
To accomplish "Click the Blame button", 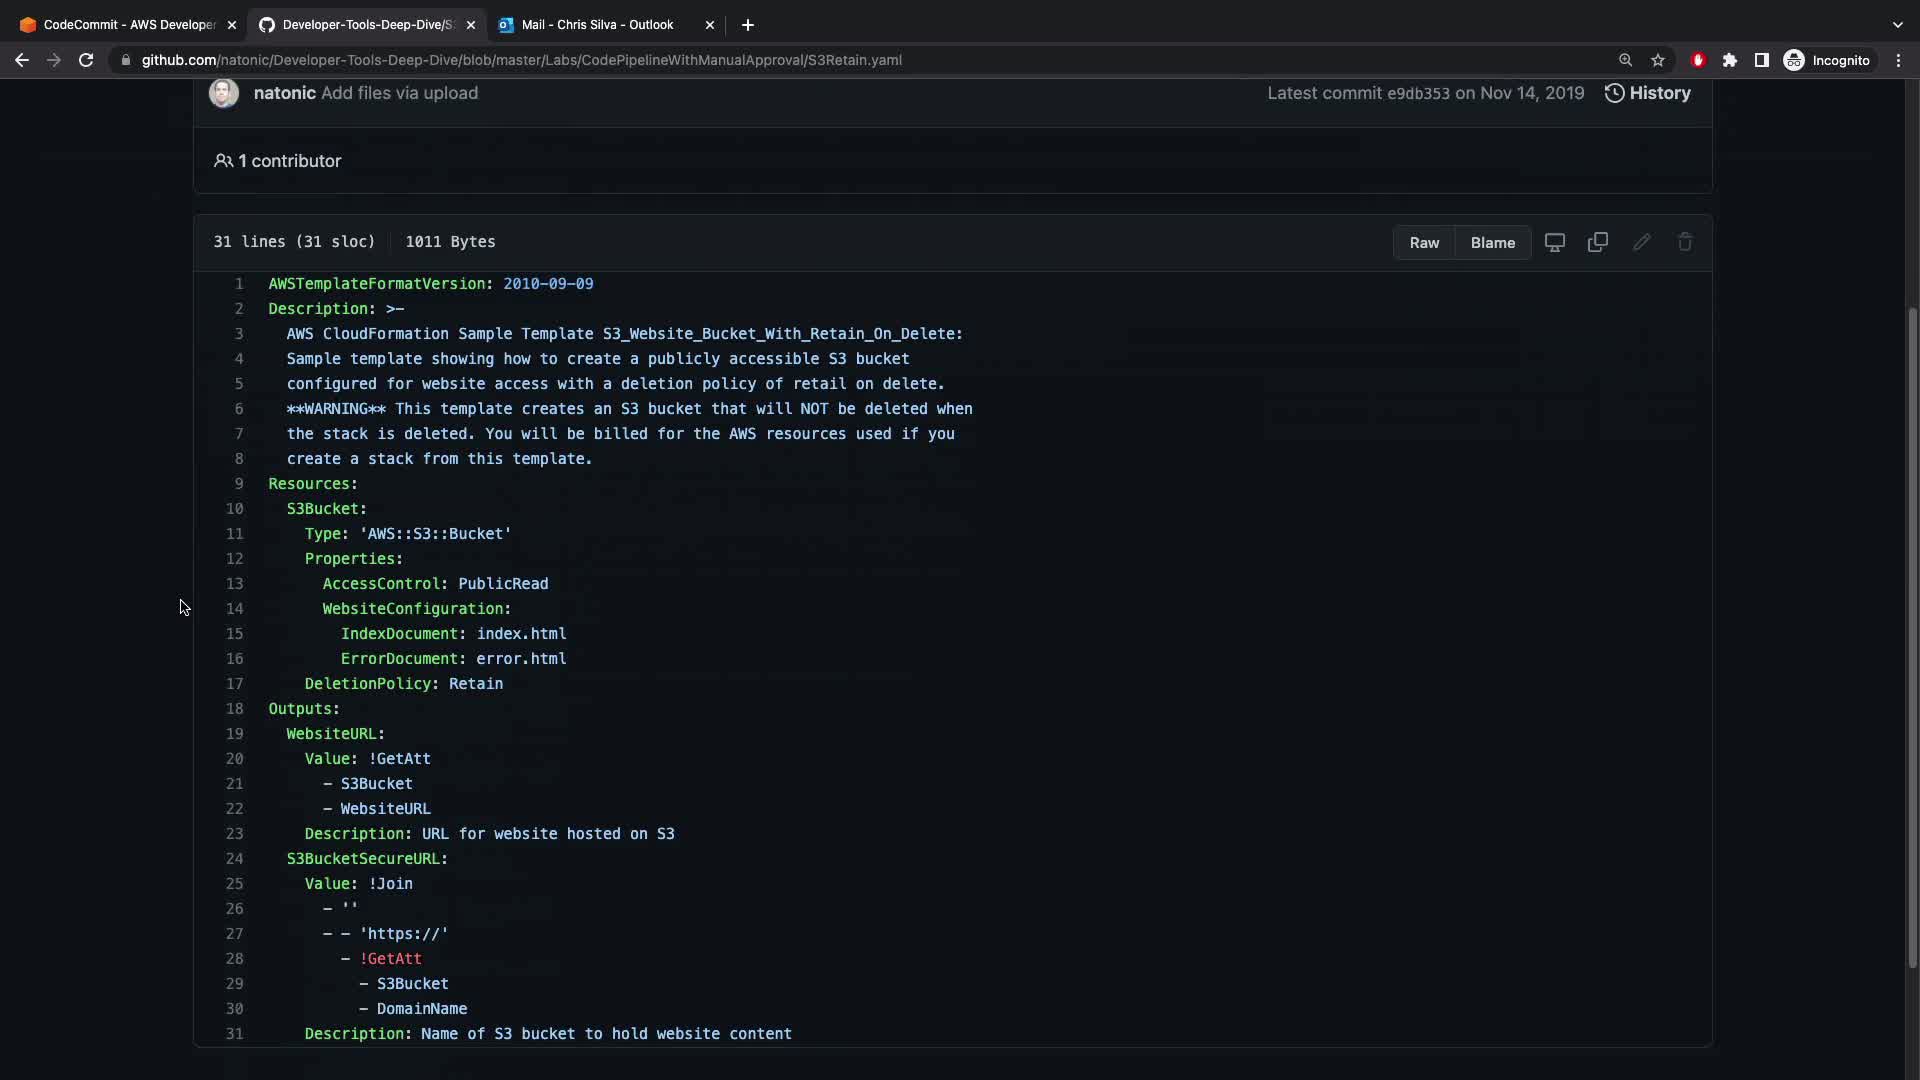I will tap(1492, 242).
